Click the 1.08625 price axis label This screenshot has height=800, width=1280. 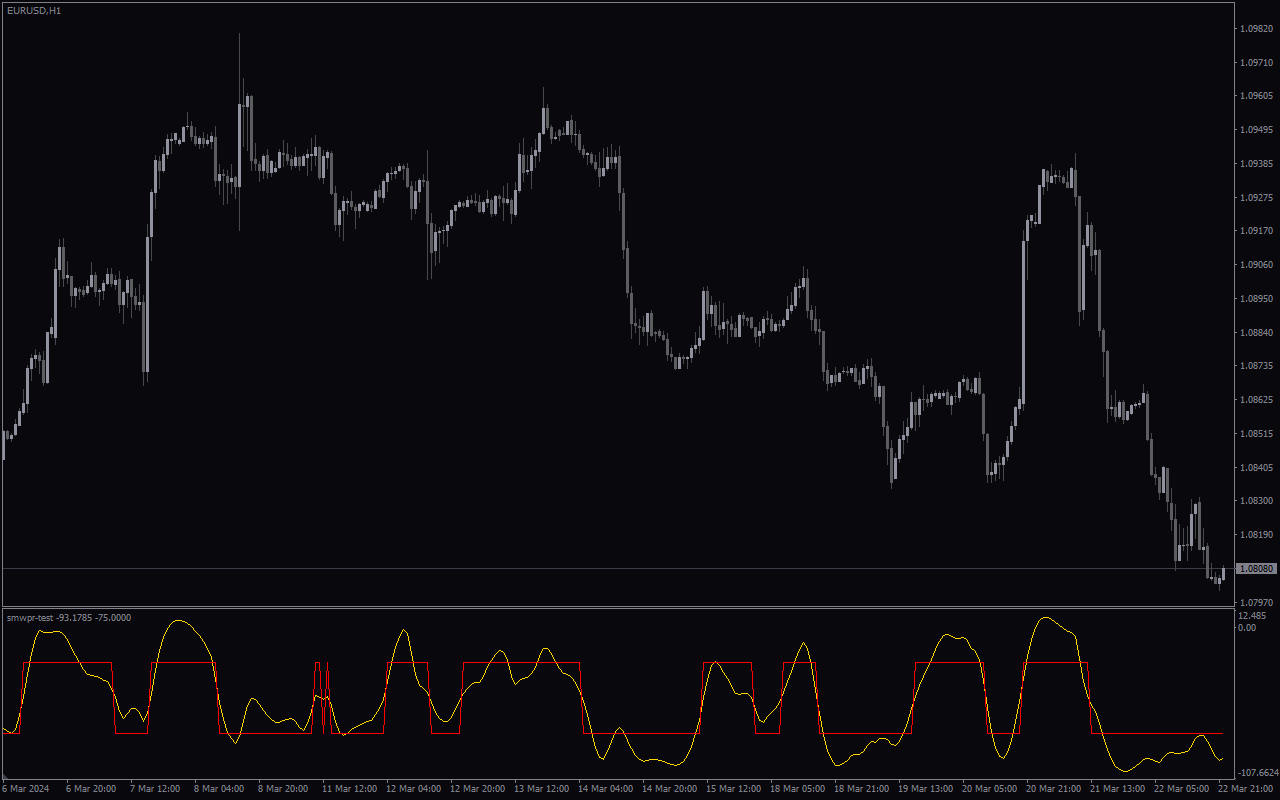pos(1256,400)
